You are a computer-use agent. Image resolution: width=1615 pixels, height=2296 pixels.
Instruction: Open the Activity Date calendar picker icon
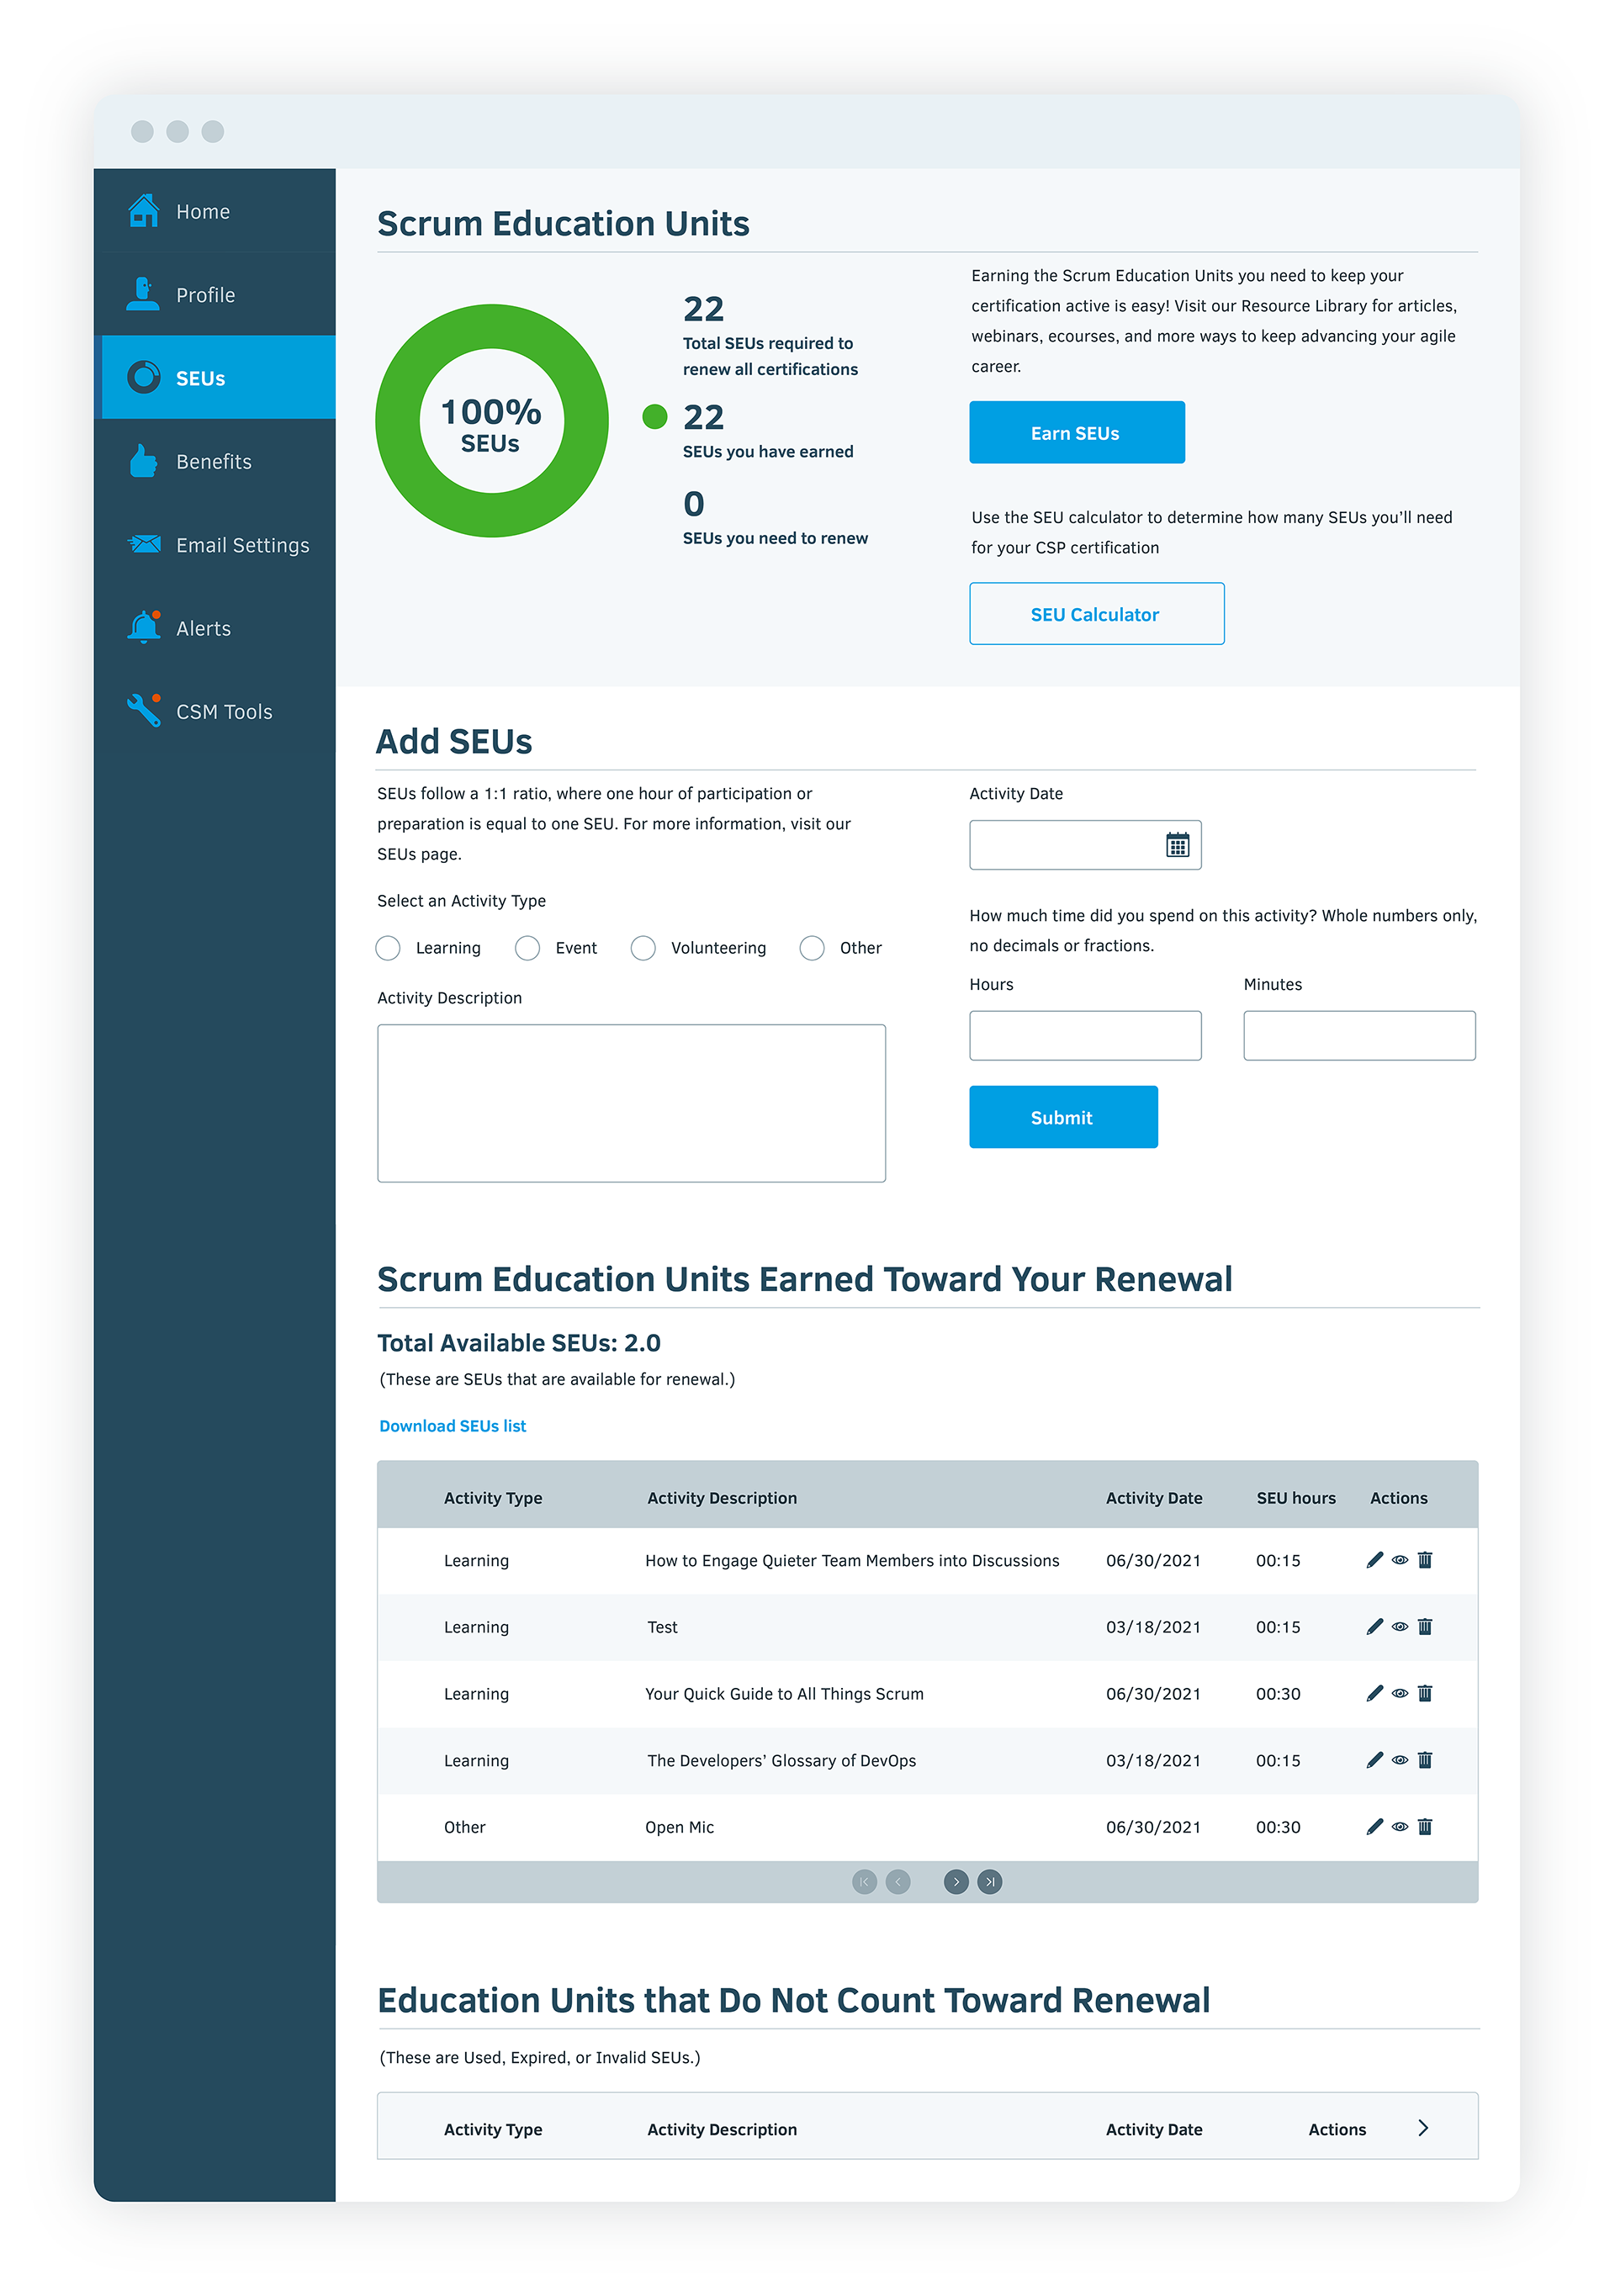[1177, 845]
